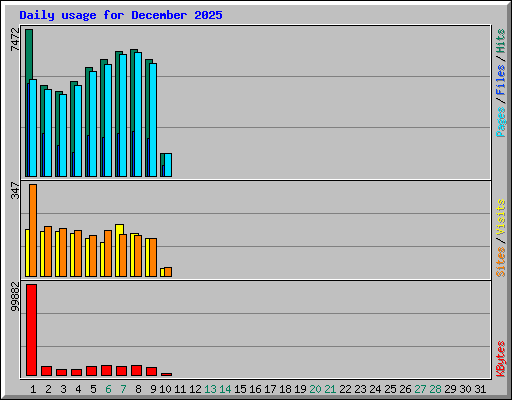Click day 24 on the x-axis
This screenshot has height=400, width=512.
[x=375, y=389]
